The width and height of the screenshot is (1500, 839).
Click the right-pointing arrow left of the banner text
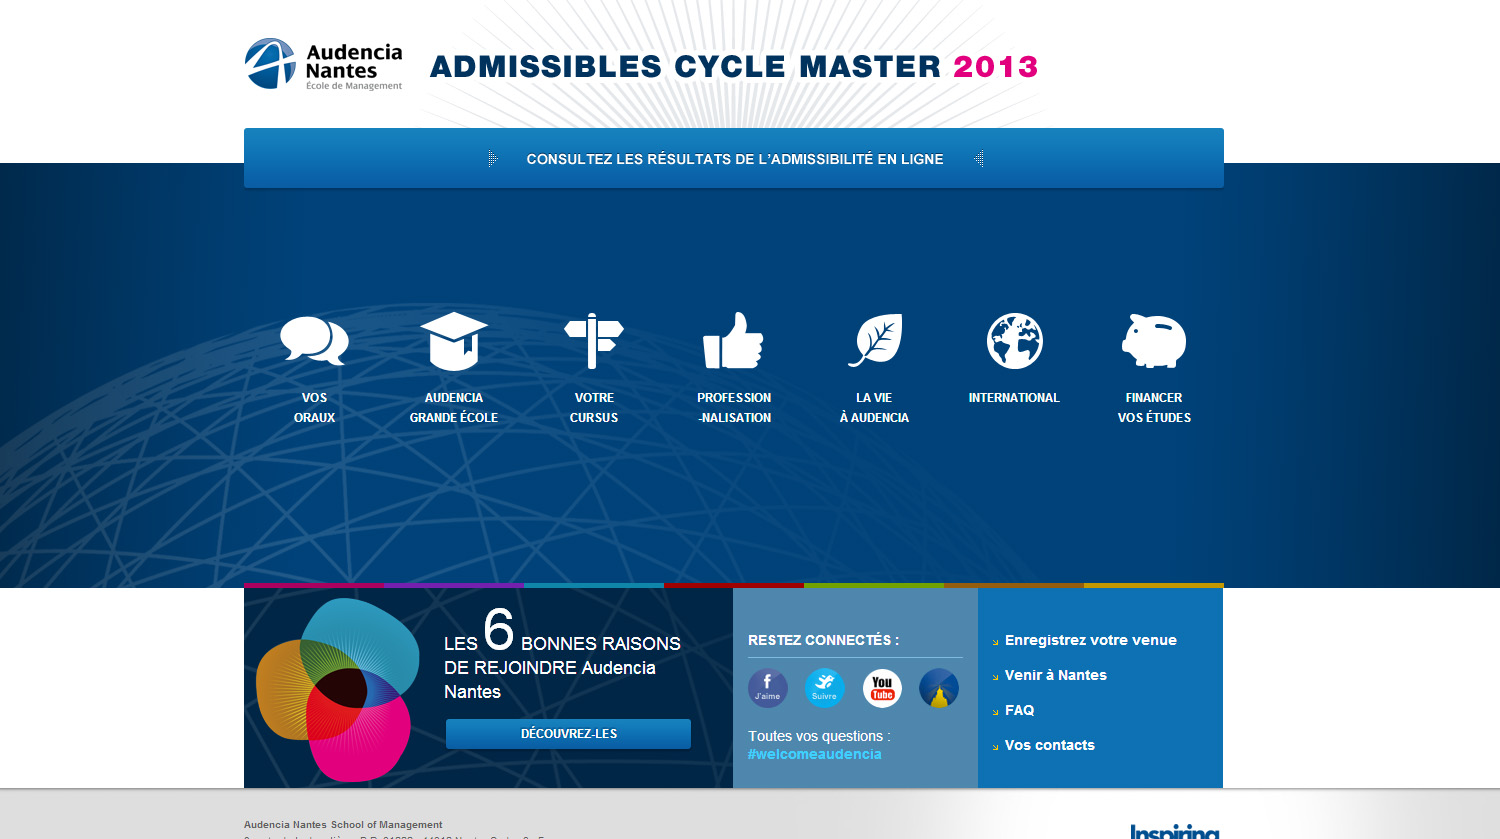coord(493,158)
